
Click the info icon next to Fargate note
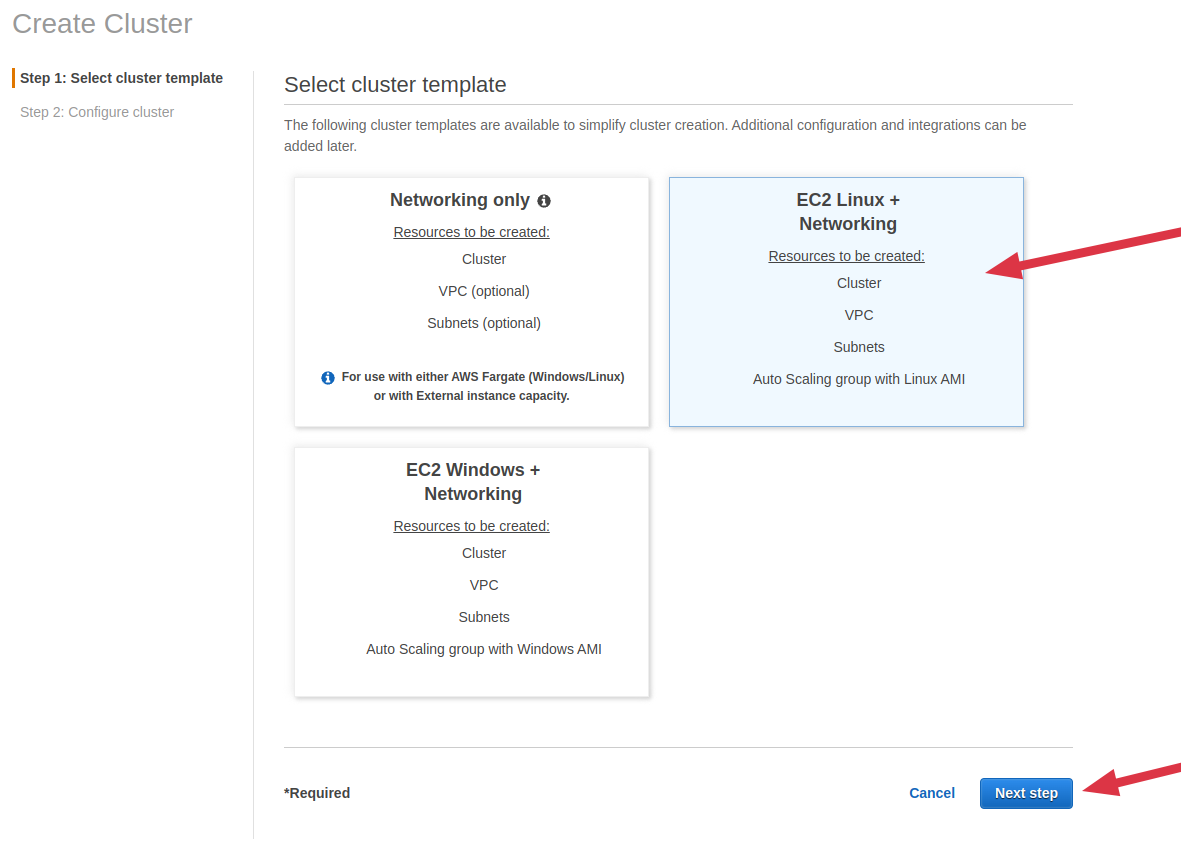point(328,378)
